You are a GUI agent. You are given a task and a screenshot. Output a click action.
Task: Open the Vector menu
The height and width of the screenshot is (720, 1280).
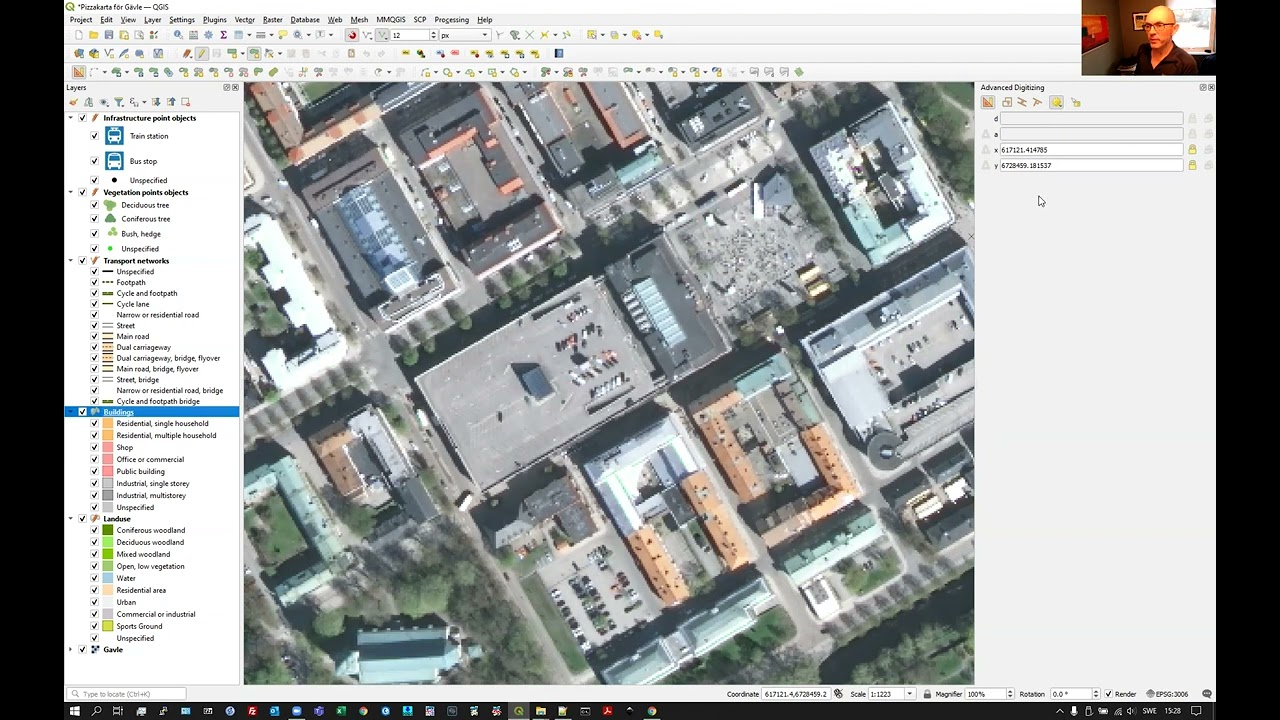244,20
